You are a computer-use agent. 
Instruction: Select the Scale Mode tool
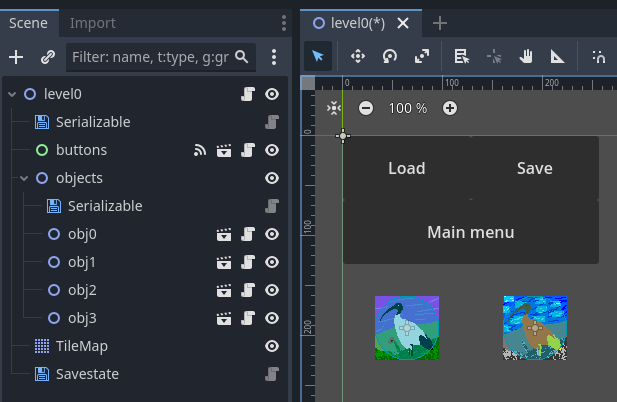(x=422, y=57)
